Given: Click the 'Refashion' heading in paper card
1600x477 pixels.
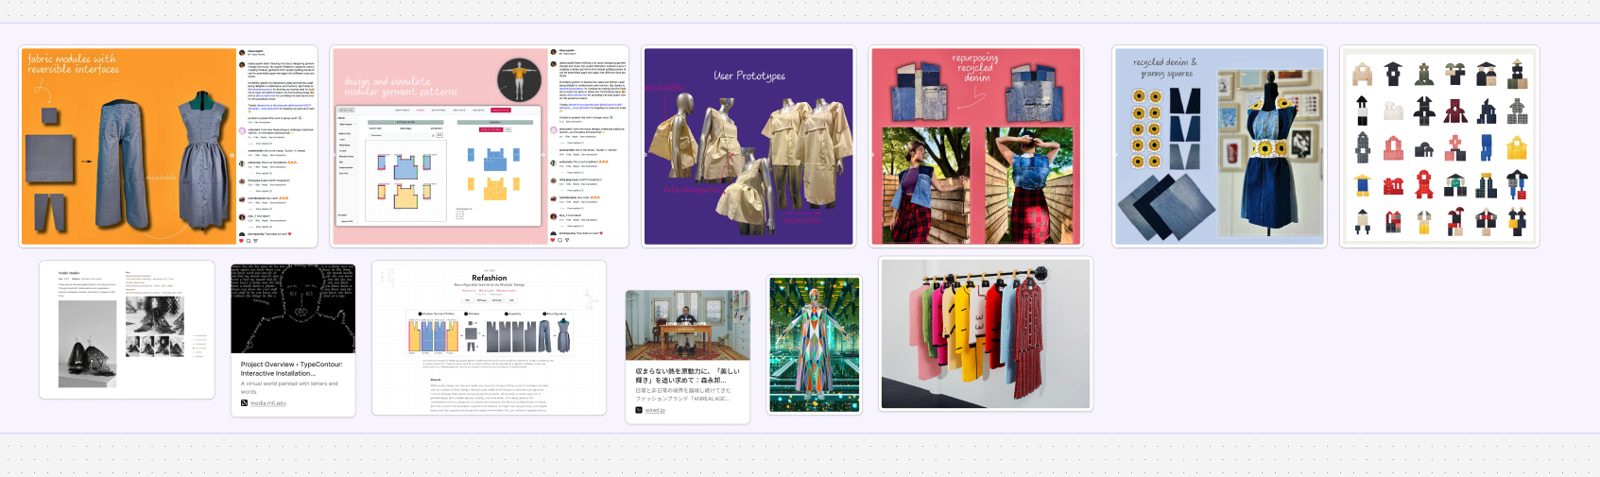Looking at the screenshot, I should point(489,278).
